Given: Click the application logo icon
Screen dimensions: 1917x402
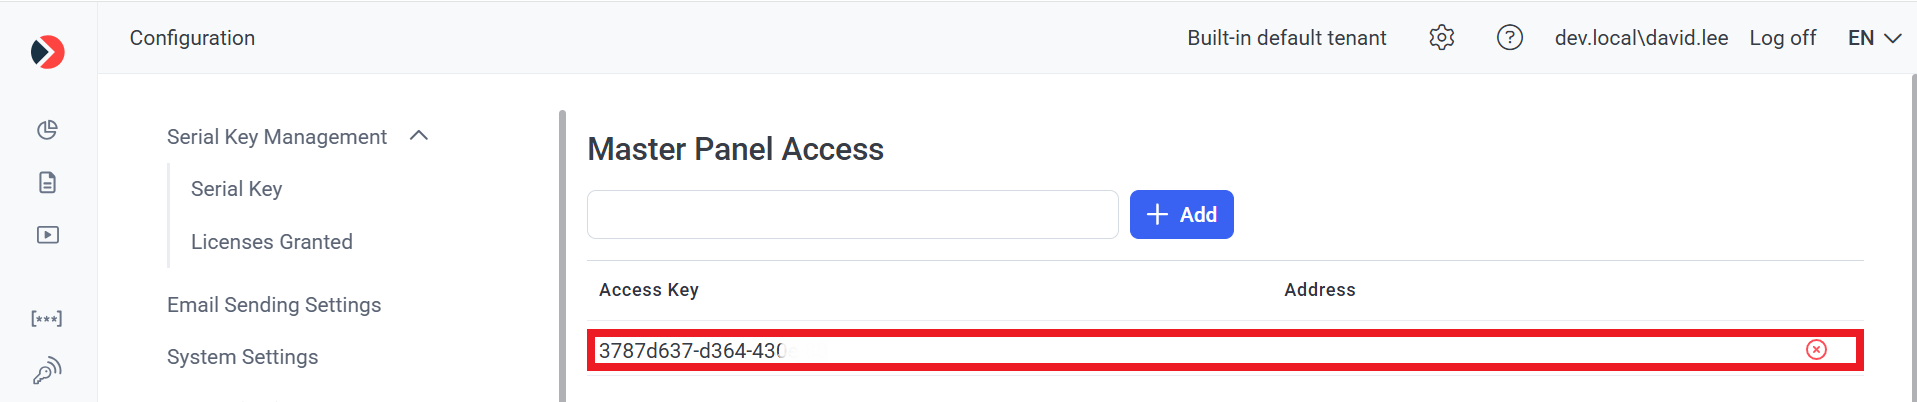Looking at the screenshot, I should [x=47, y=52].
